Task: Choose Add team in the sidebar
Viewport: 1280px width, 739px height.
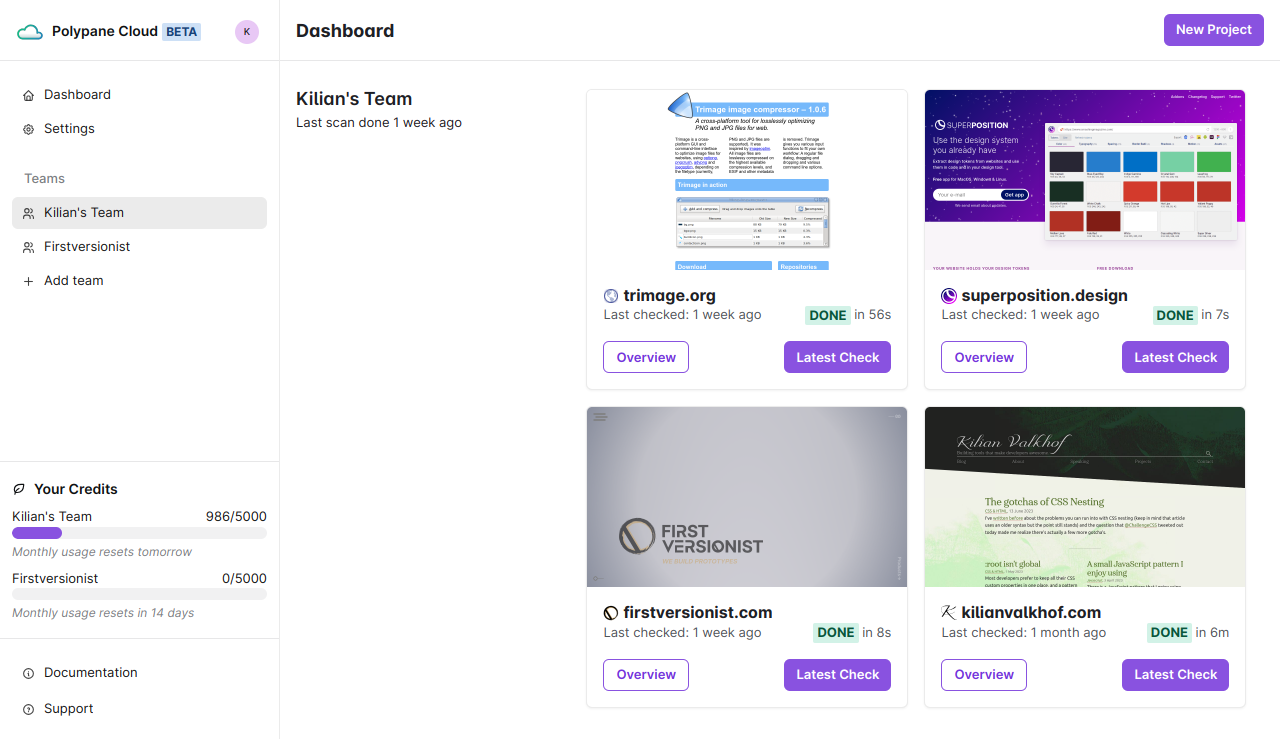Action: coord(139,281)
